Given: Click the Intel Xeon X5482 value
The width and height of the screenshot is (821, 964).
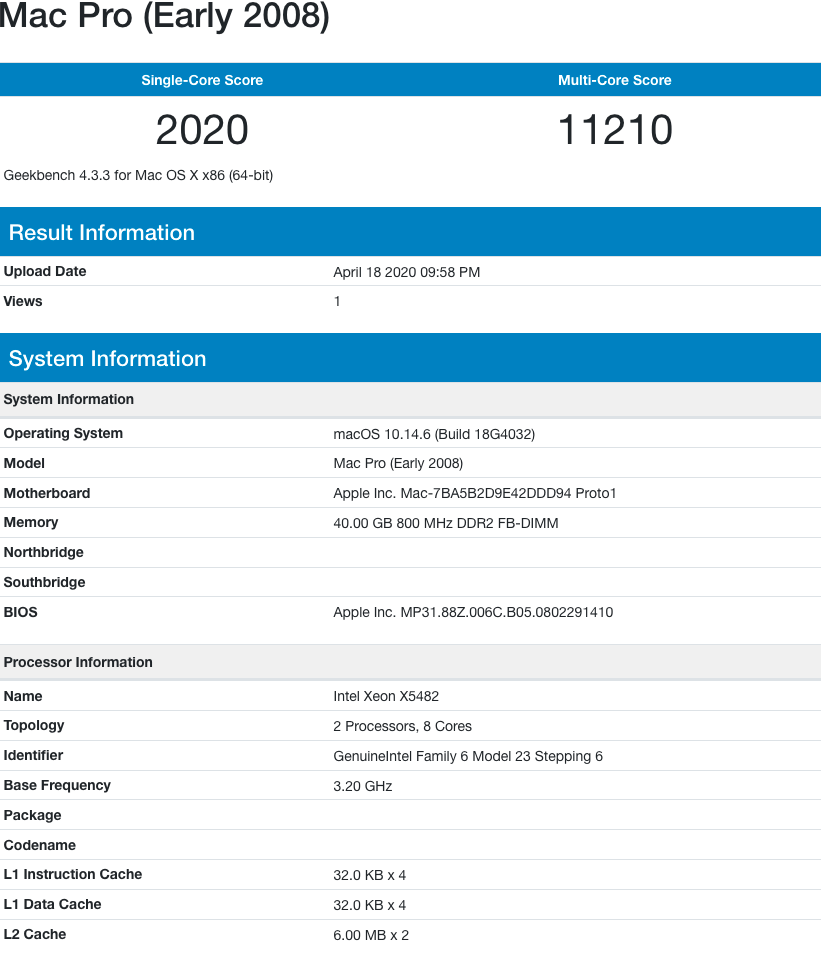Looking at the screenshot, I should (386, 696).
